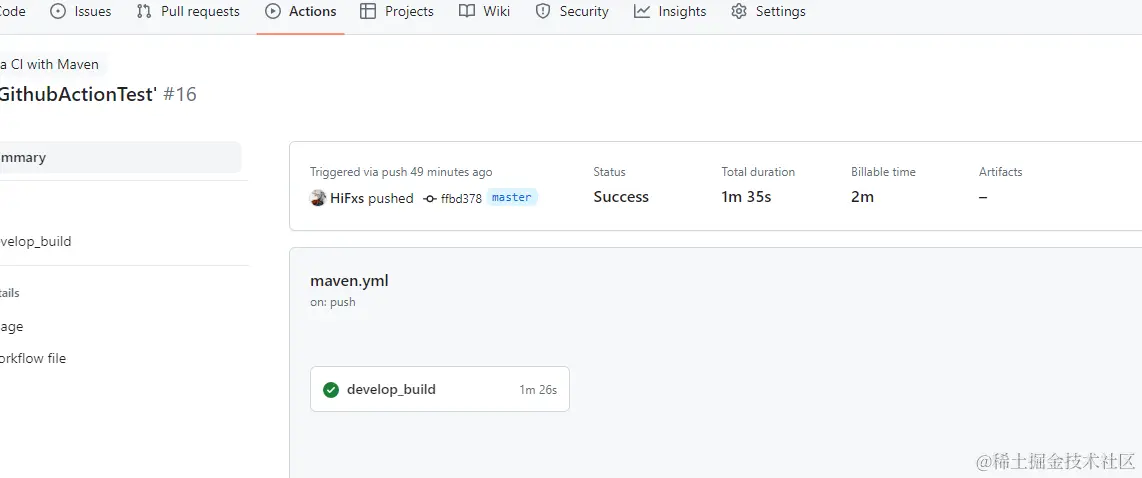This screenshot has height=478, width=1142.
Task: Open the Issues tab
Action: [x=81, y=12]
